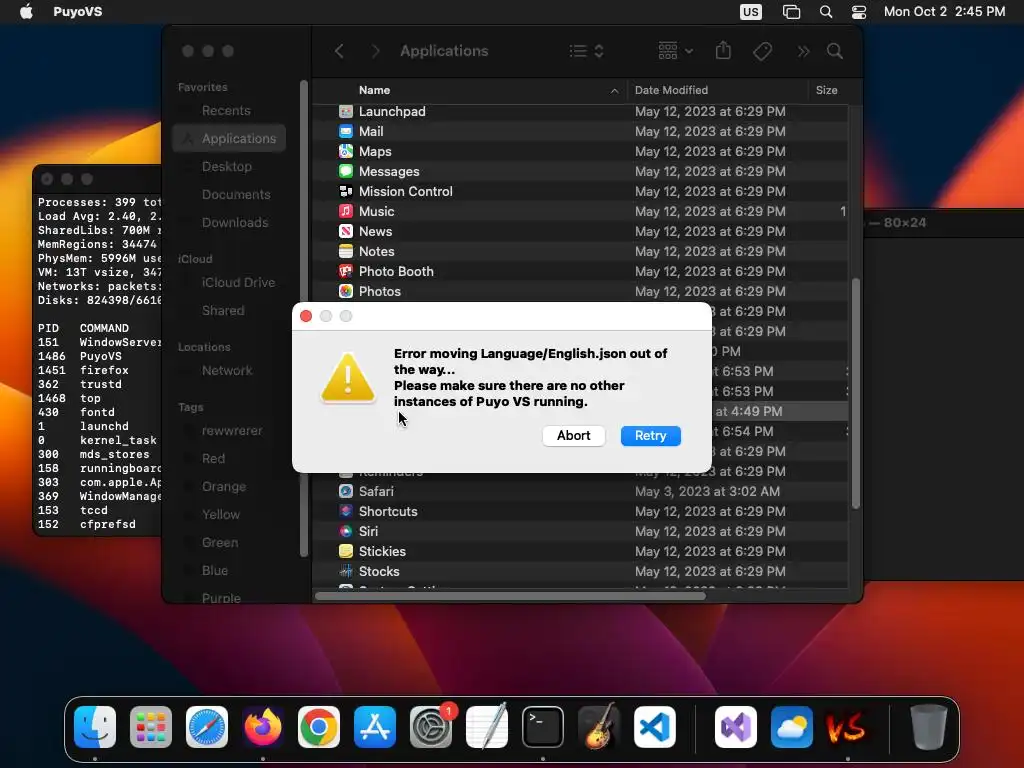
Task: Open Control Center in menu bar
Action: (x=859, y=12)
